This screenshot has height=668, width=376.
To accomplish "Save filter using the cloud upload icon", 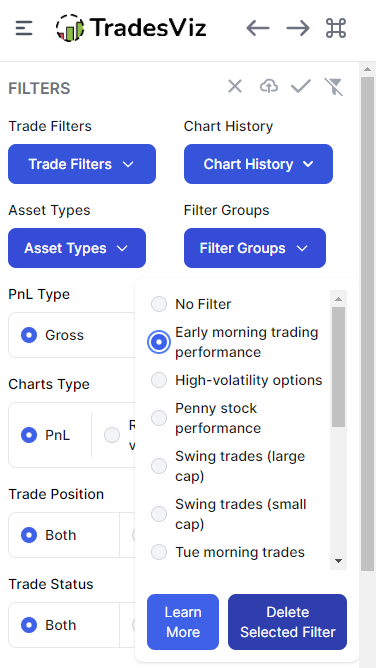I will click(269, 86).
